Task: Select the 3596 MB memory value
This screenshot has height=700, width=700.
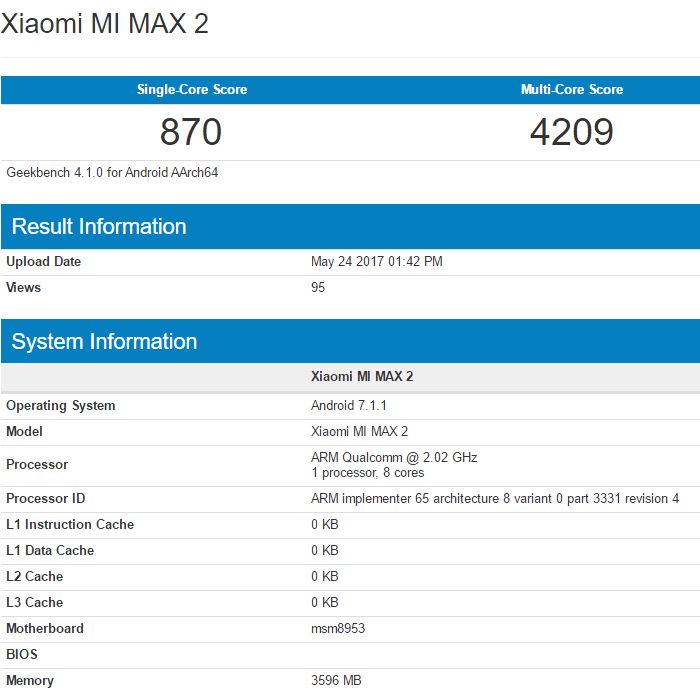Action: (336, 680)
